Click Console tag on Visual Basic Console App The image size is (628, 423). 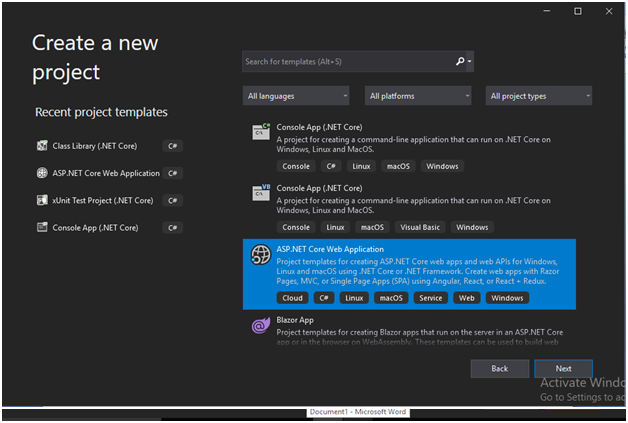296,227
